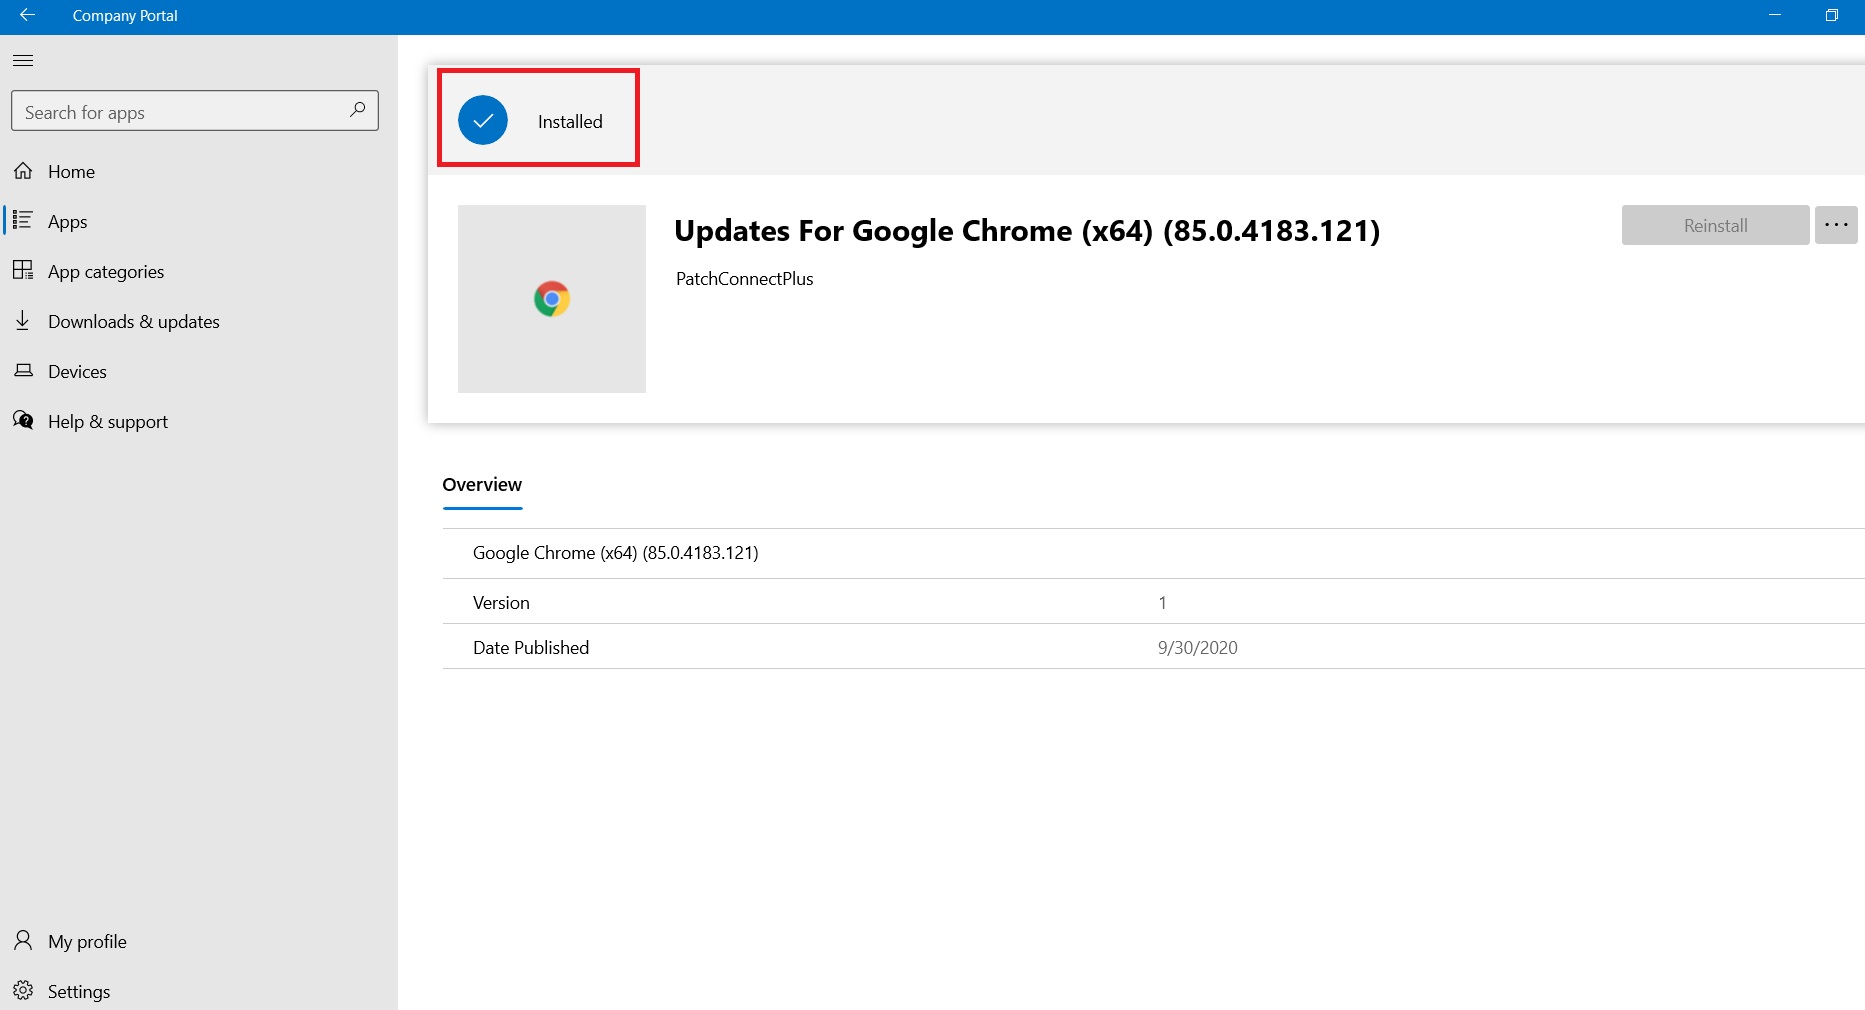The image size is (1865, 1010).
Task: Click the search magnifier icon
Action: coord(358,110)
